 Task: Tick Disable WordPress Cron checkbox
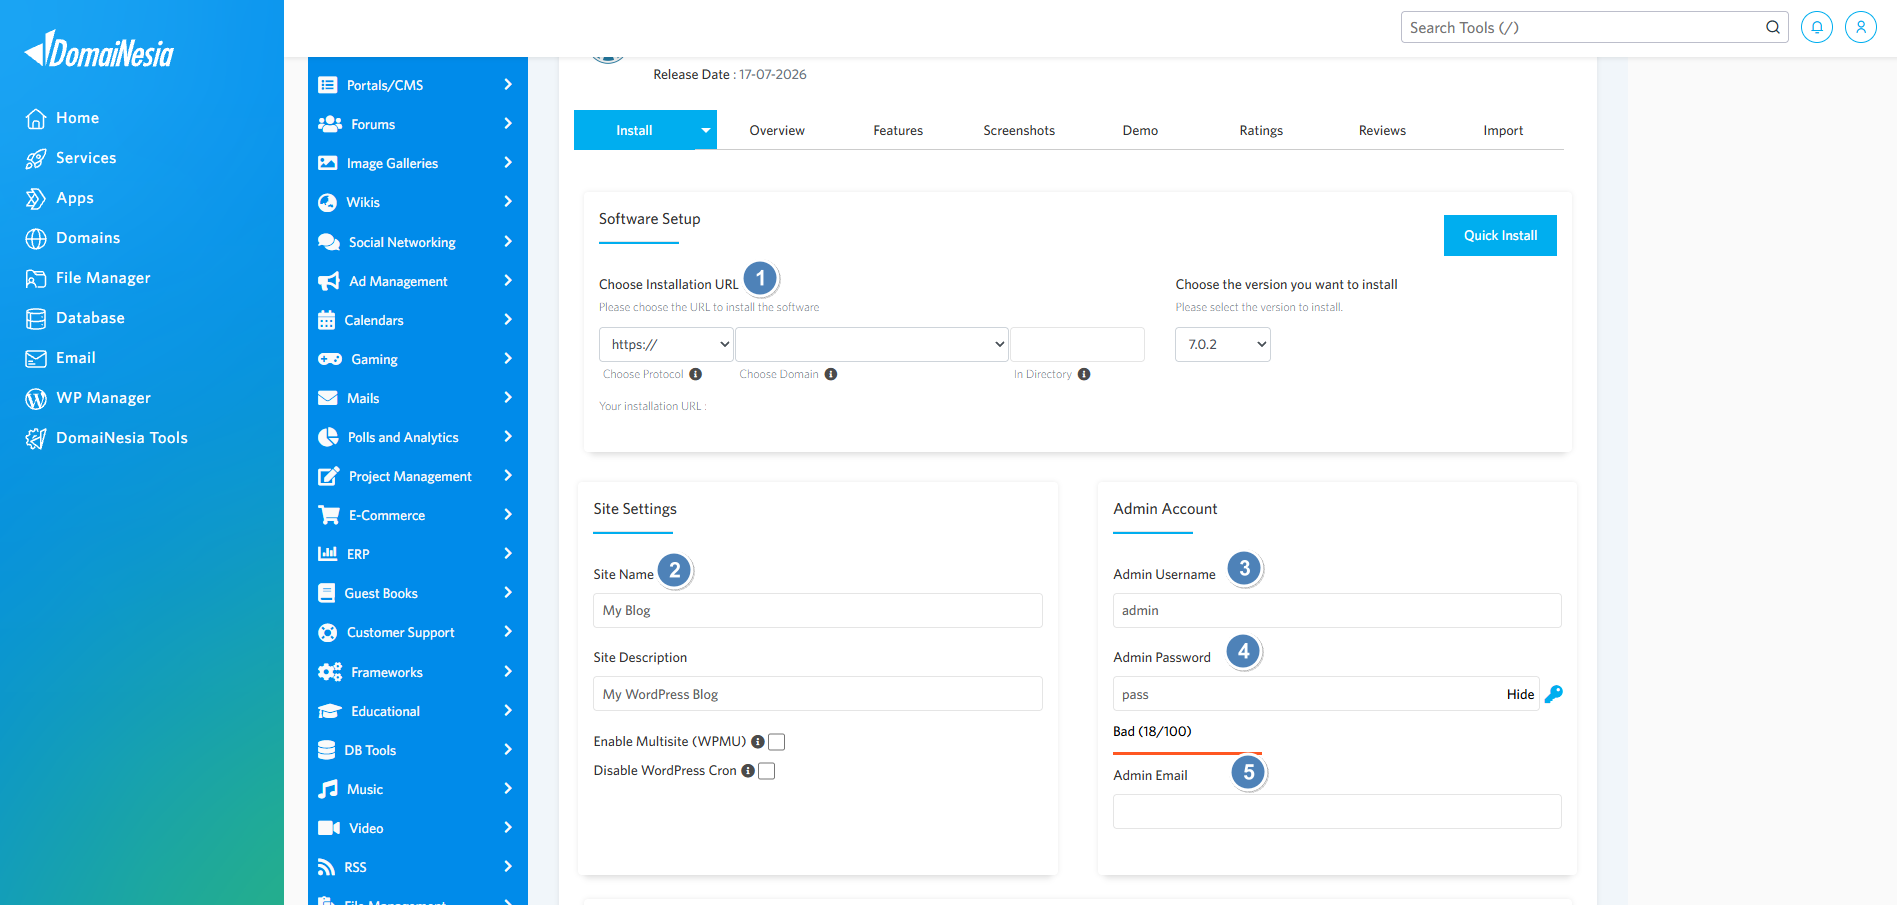(x=767, y=771)
